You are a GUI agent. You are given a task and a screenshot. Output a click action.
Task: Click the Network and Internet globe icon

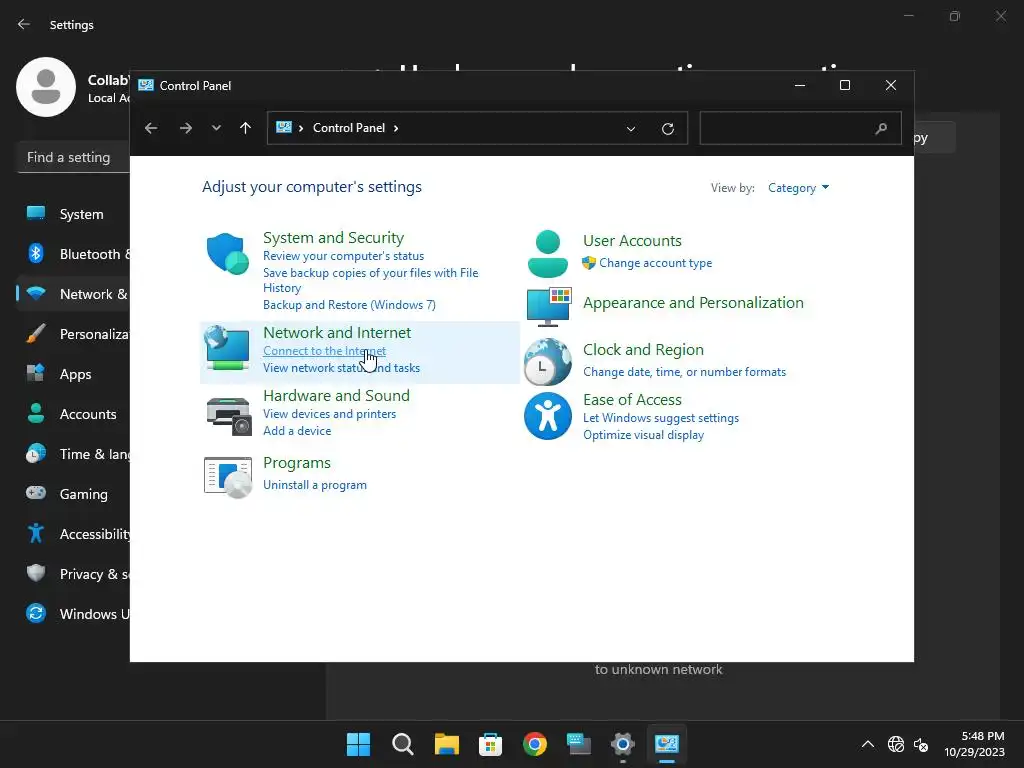(x=227, y=348)
